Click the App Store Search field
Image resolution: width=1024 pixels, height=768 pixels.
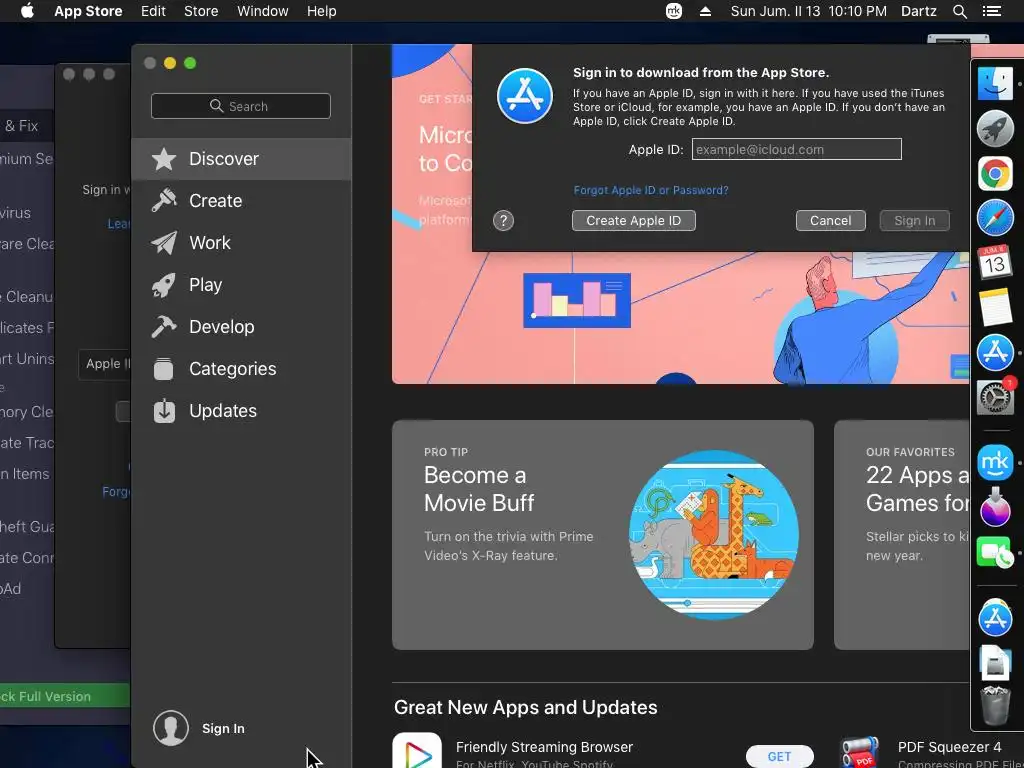(241, 106)
